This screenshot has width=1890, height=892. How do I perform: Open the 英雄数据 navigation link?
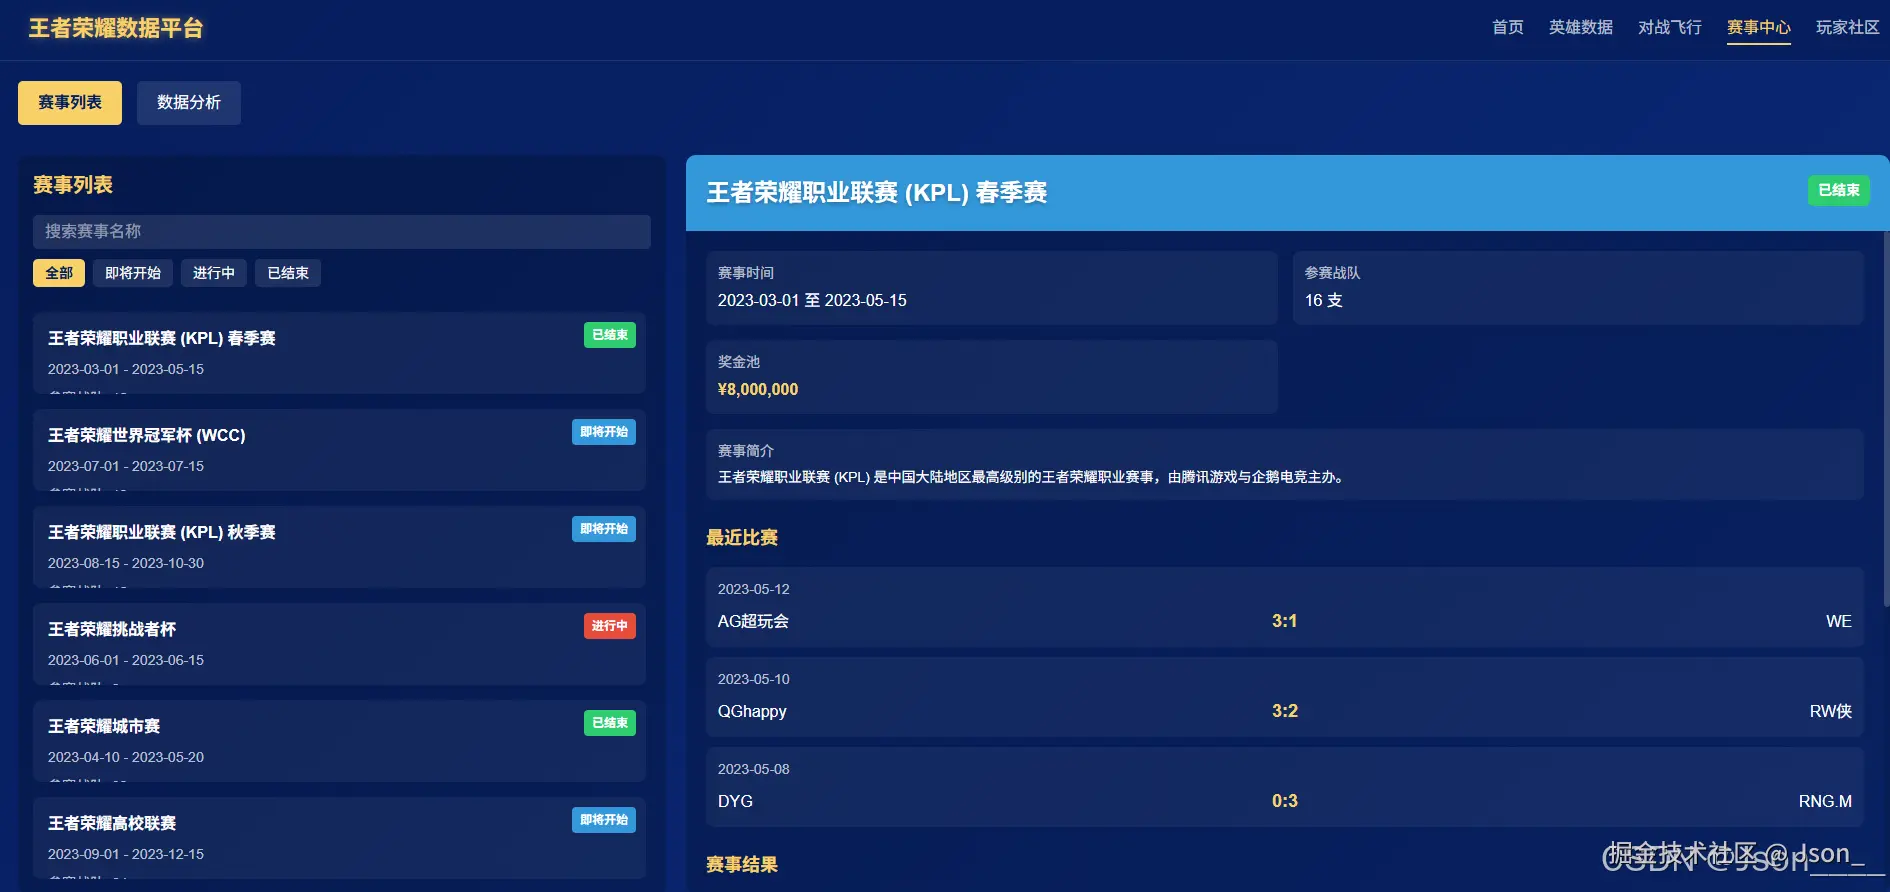coord(1580,27)
